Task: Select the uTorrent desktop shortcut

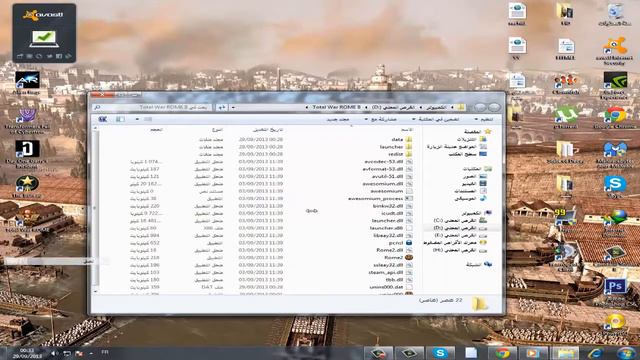Action: 565,118
